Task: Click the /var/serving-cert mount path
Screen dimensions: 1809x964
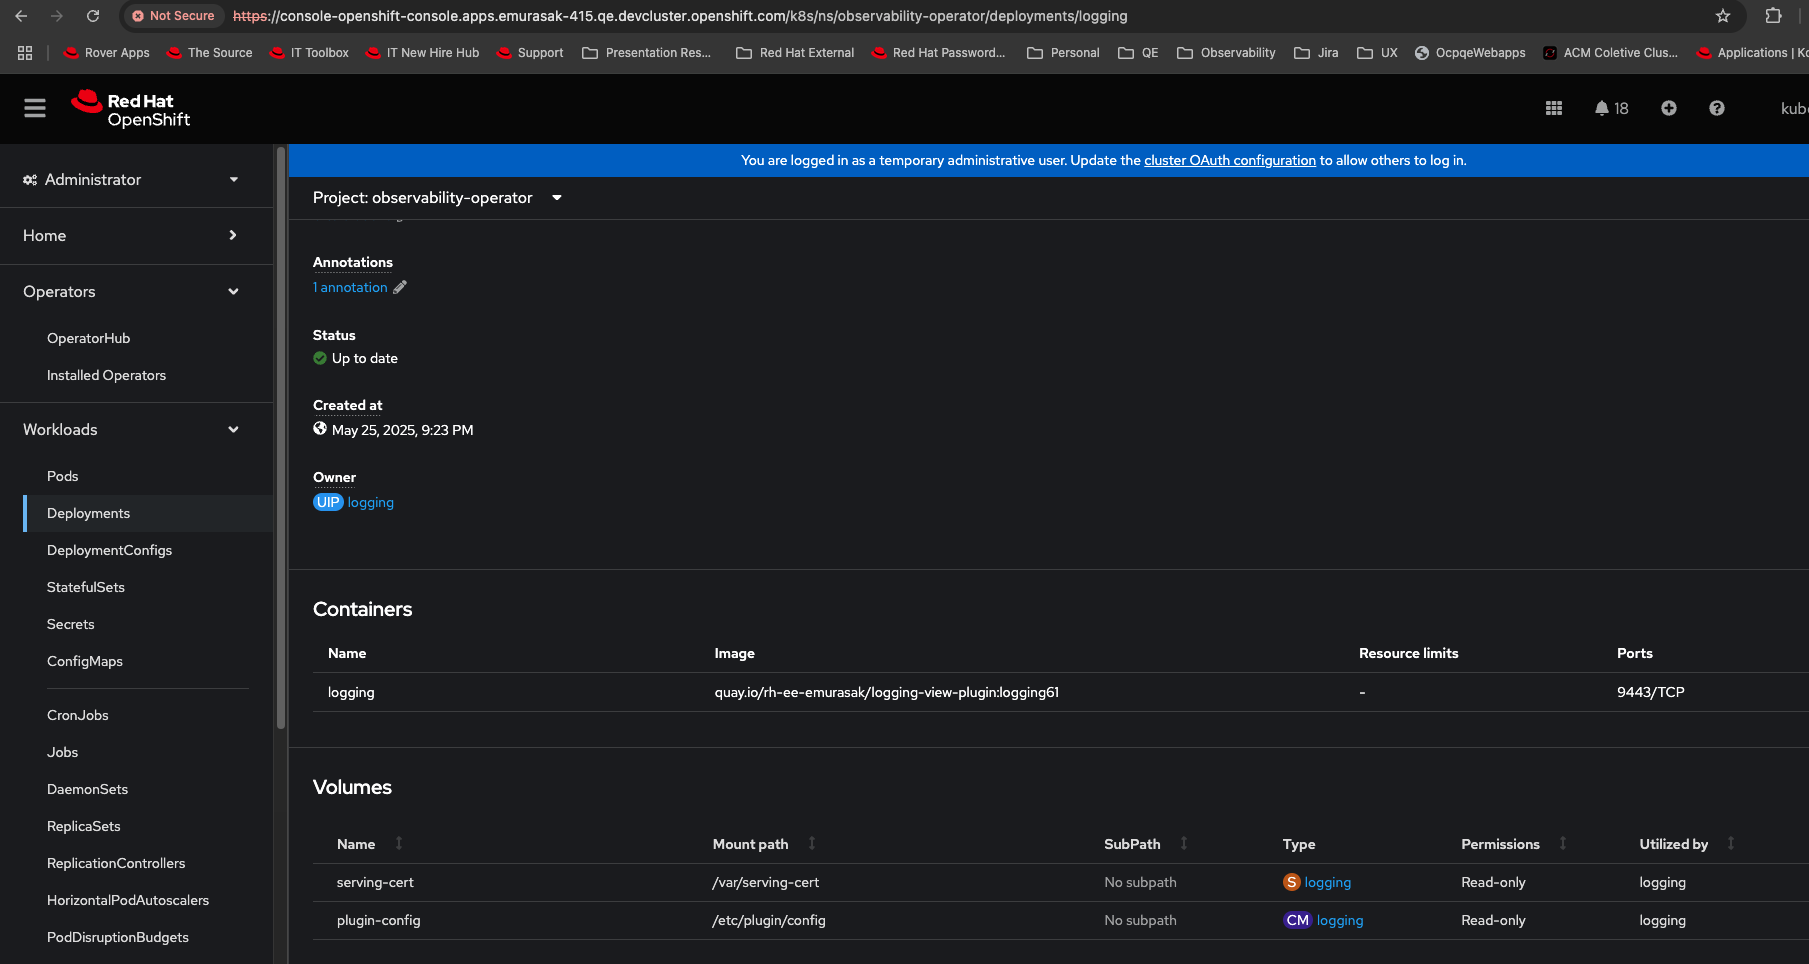Action: (x=766, y=882)
